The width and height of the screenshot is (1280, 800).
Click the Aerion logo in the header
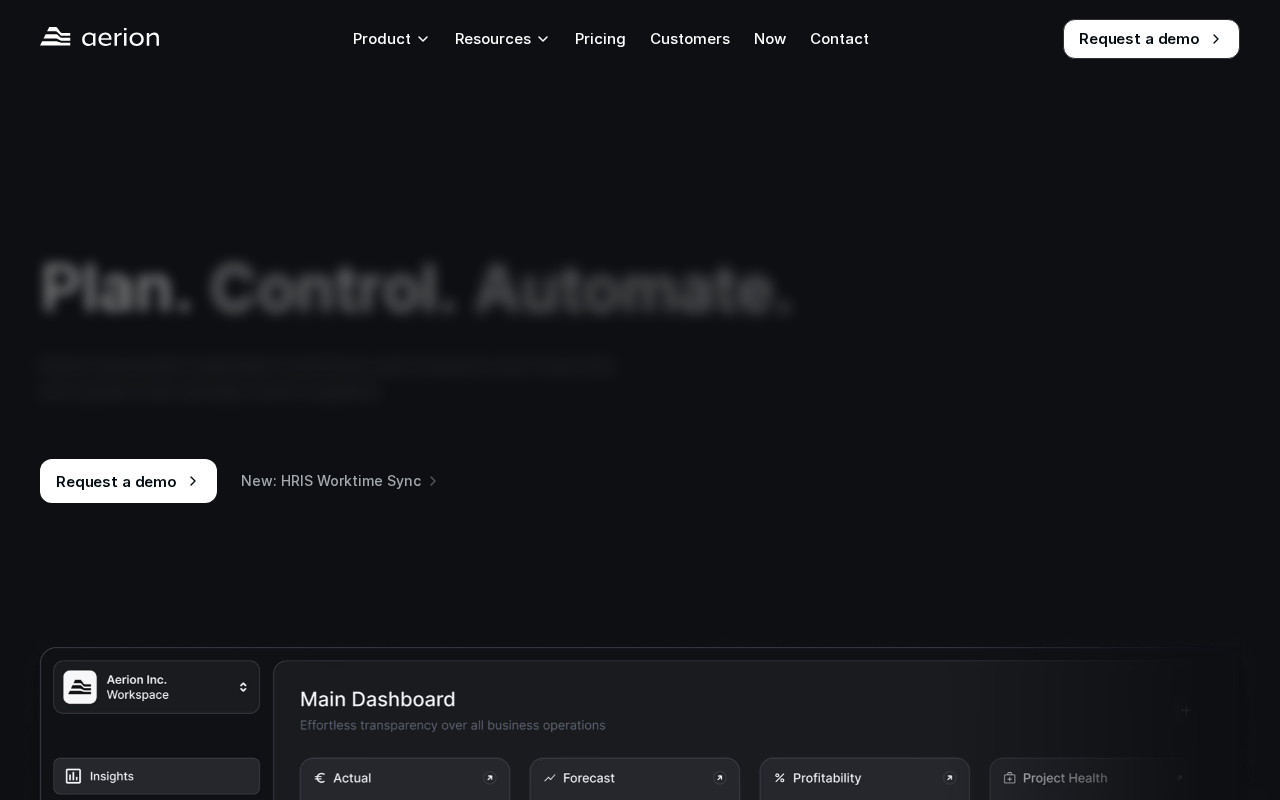[x=100, y=38]
